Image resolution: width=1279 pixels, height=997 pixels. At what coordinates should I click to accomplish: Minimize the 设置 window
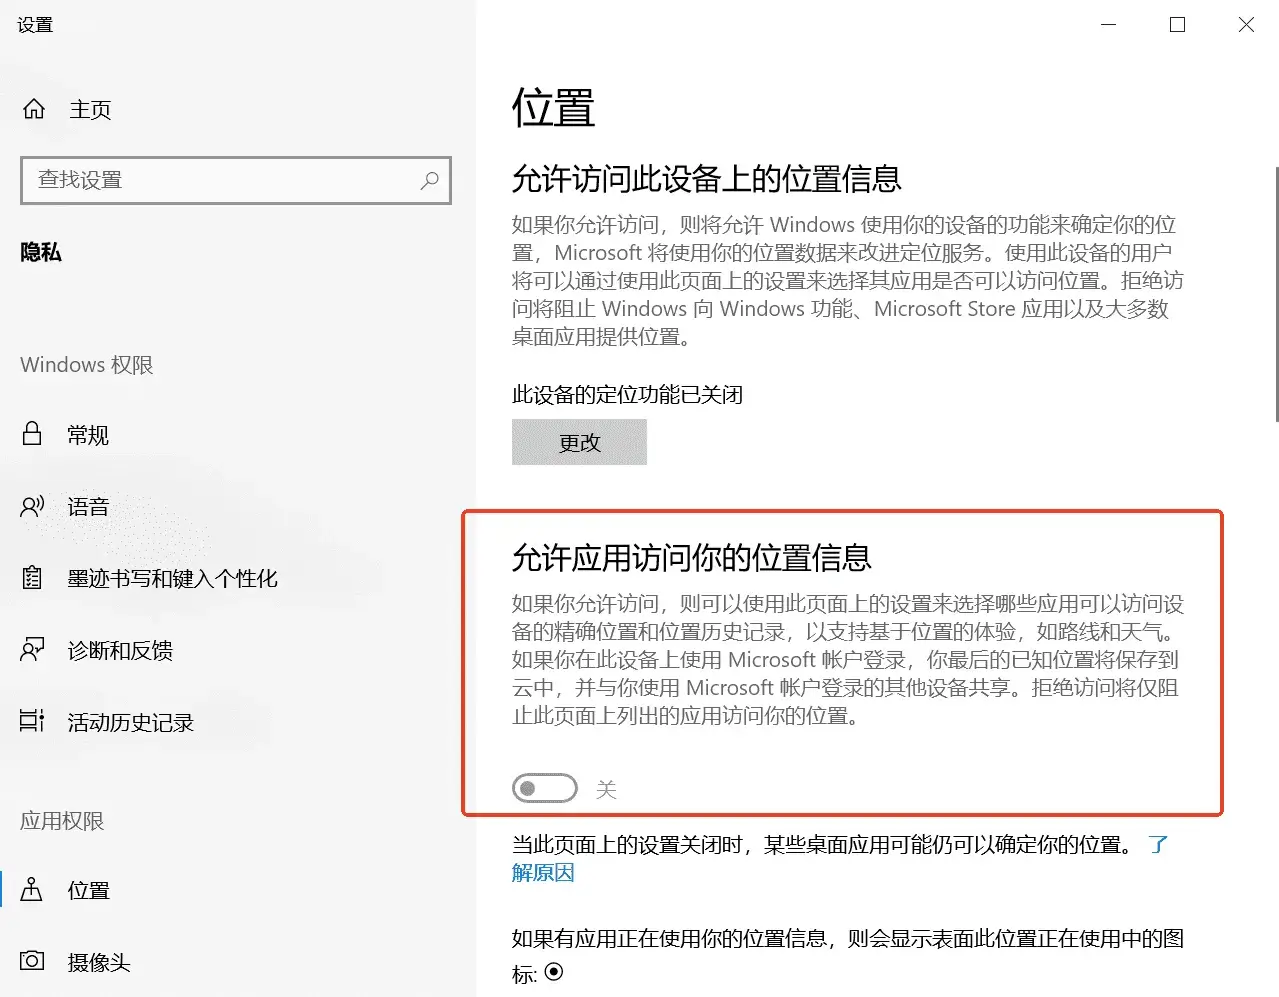1108,25
